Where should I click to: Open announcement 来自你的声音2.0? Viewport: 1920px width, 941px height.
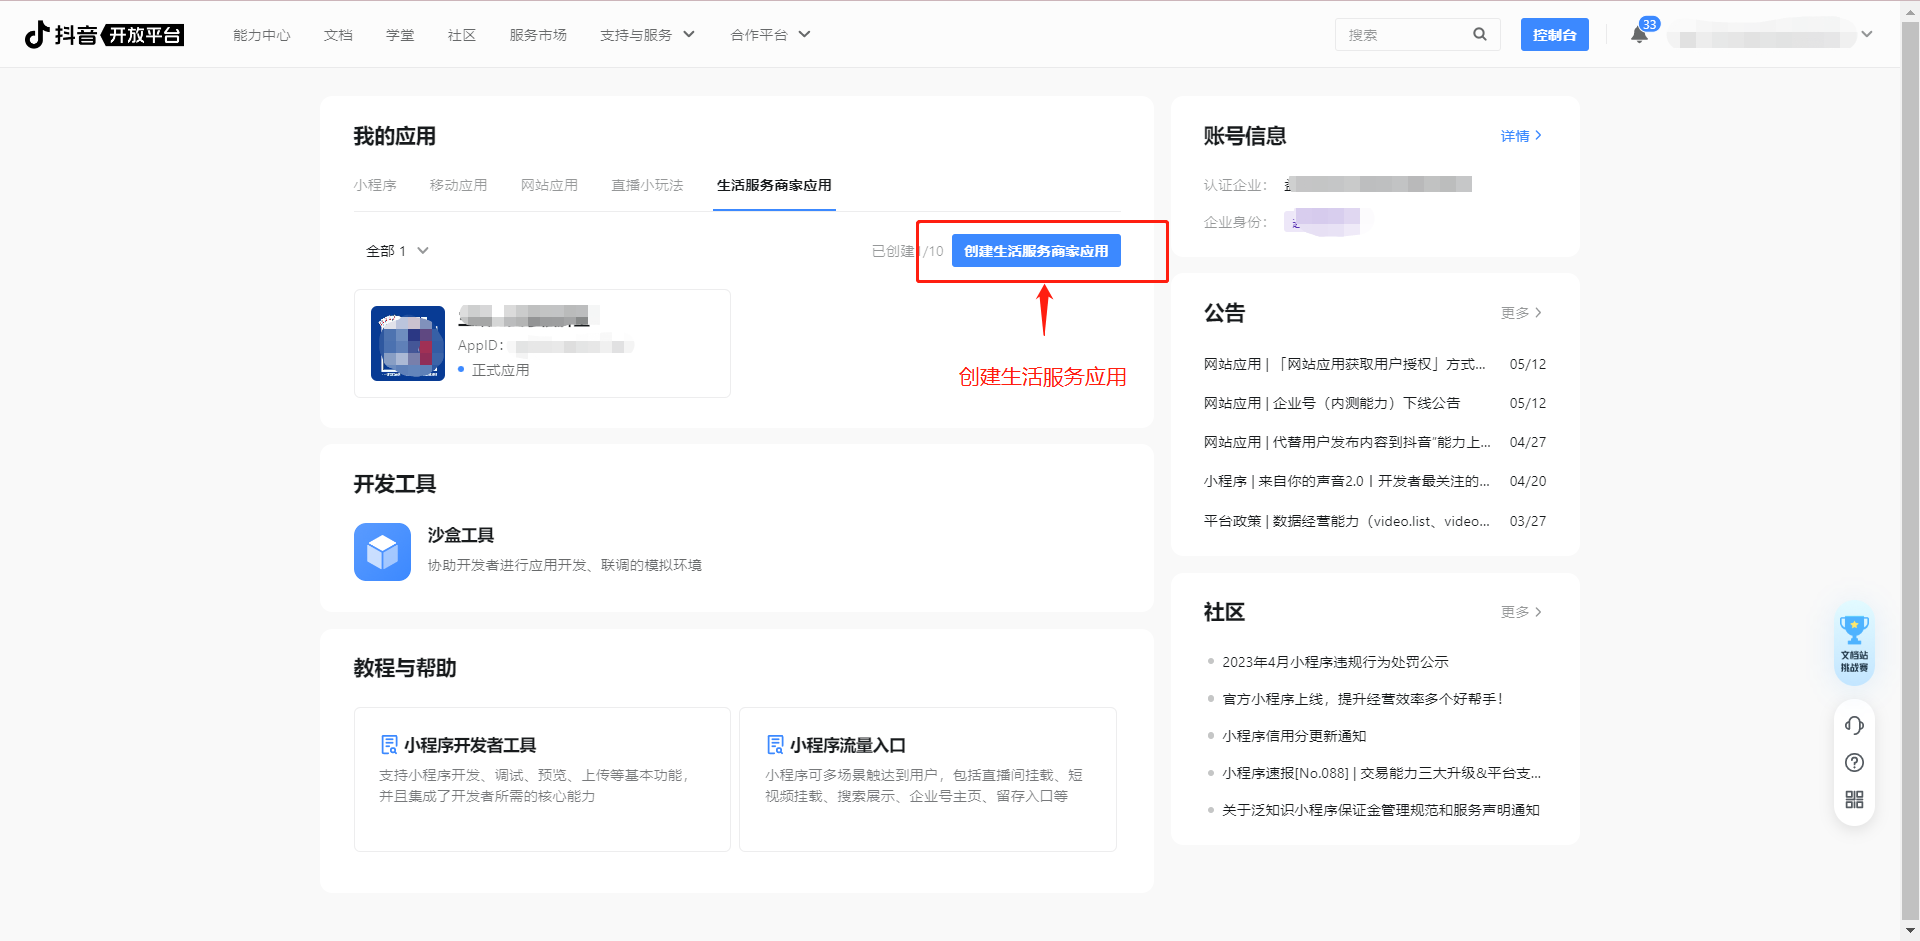pyautogui.click(x=1347, y=481)
